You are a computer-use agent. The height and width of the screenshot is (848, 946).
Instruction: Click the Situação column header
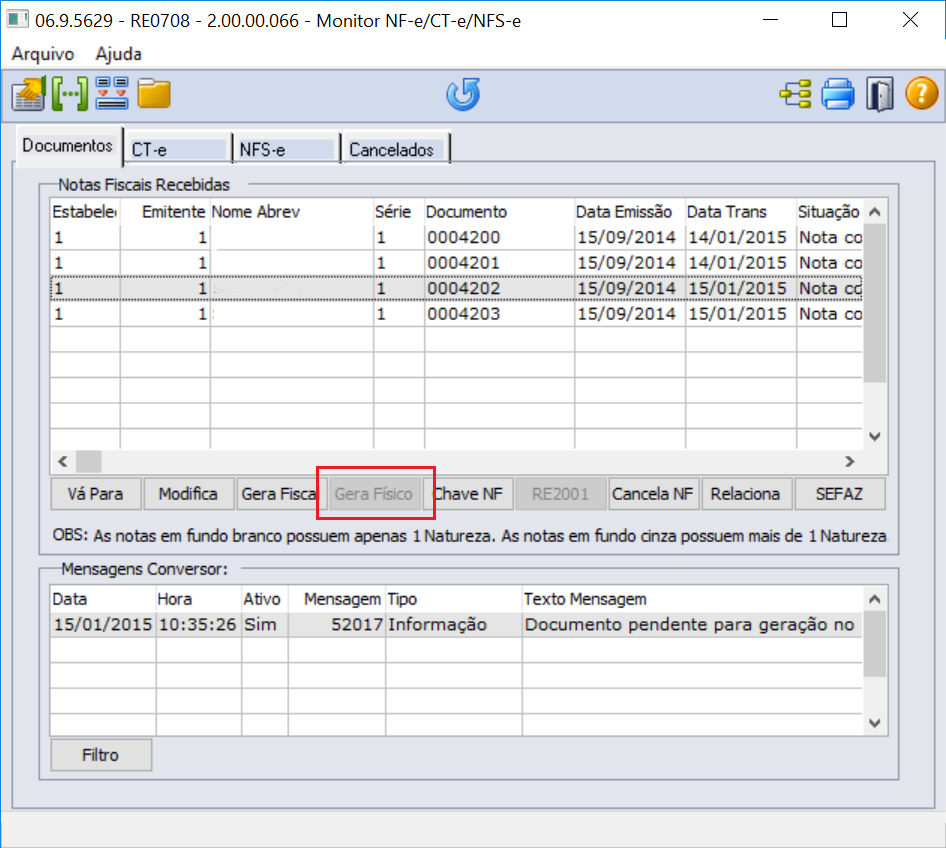tap(830, 212)
